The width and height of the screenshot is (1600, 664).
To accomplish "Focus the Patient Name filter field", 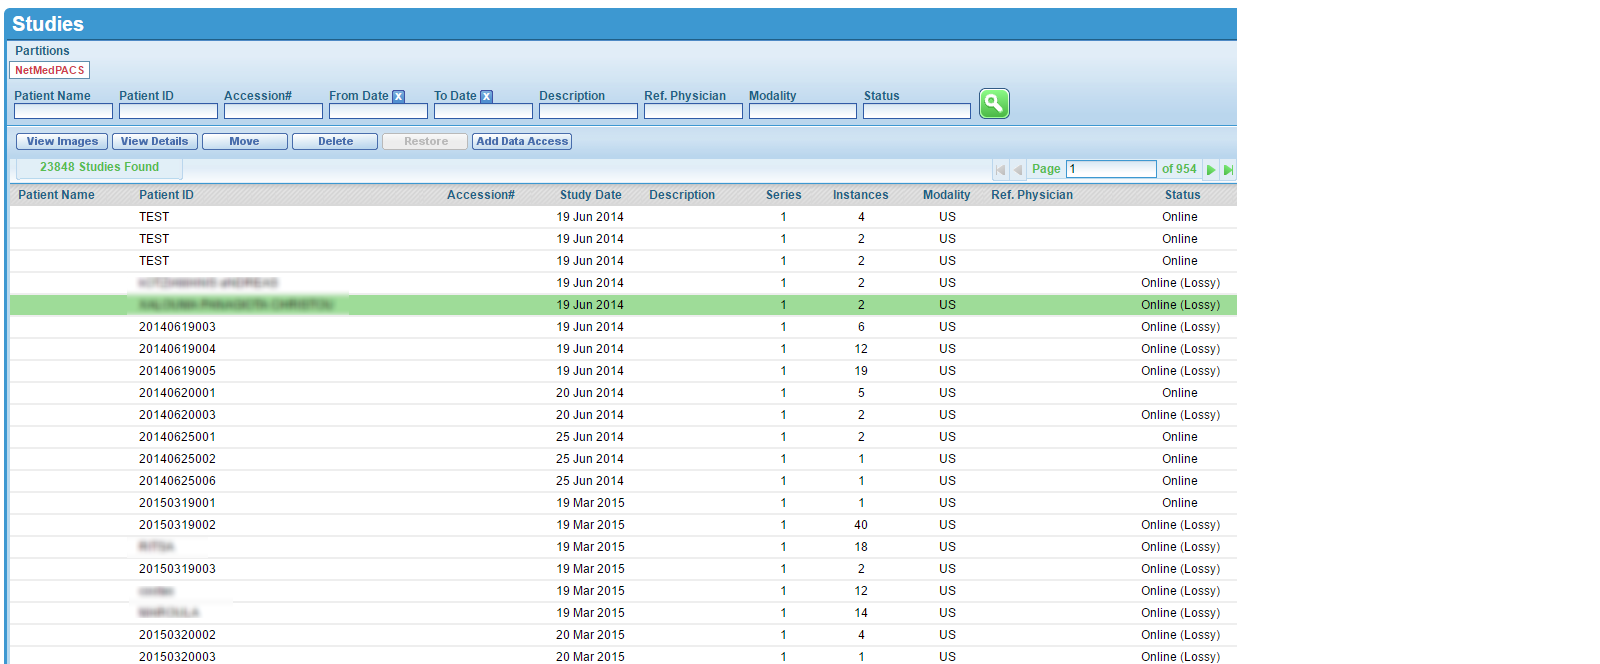I will pyautogui.click(x=63, y=111).
